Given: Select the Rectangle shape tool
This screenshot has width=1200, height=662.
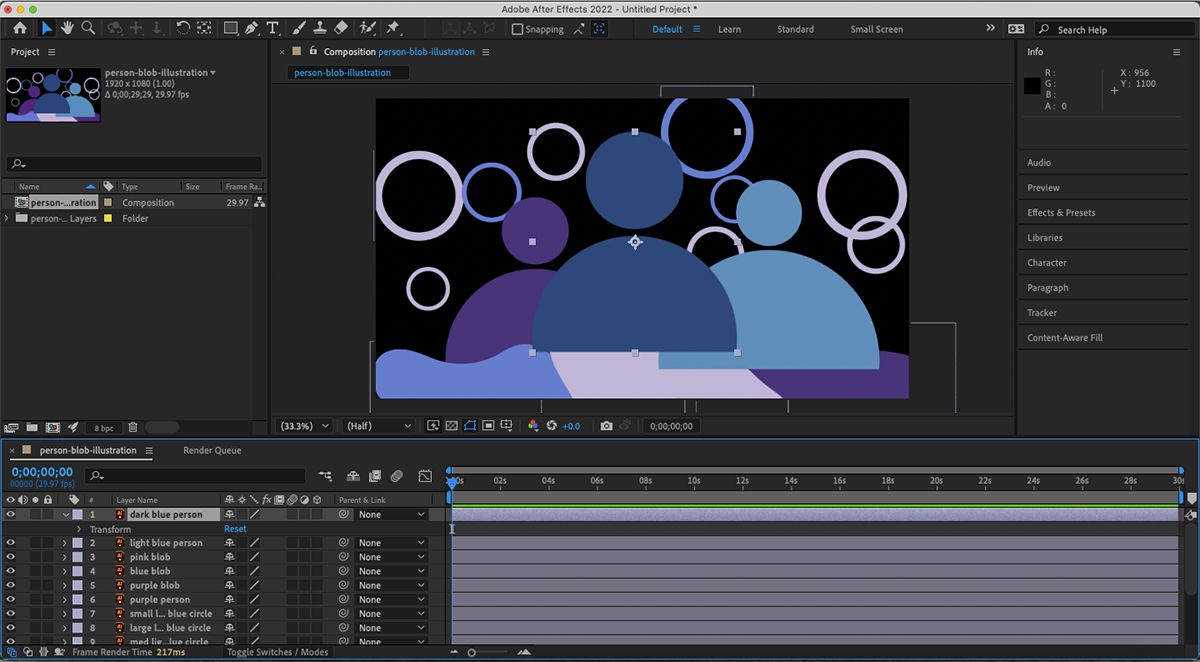Looking at the screenshot, I should pyautogui.click(x=231, y=28).
